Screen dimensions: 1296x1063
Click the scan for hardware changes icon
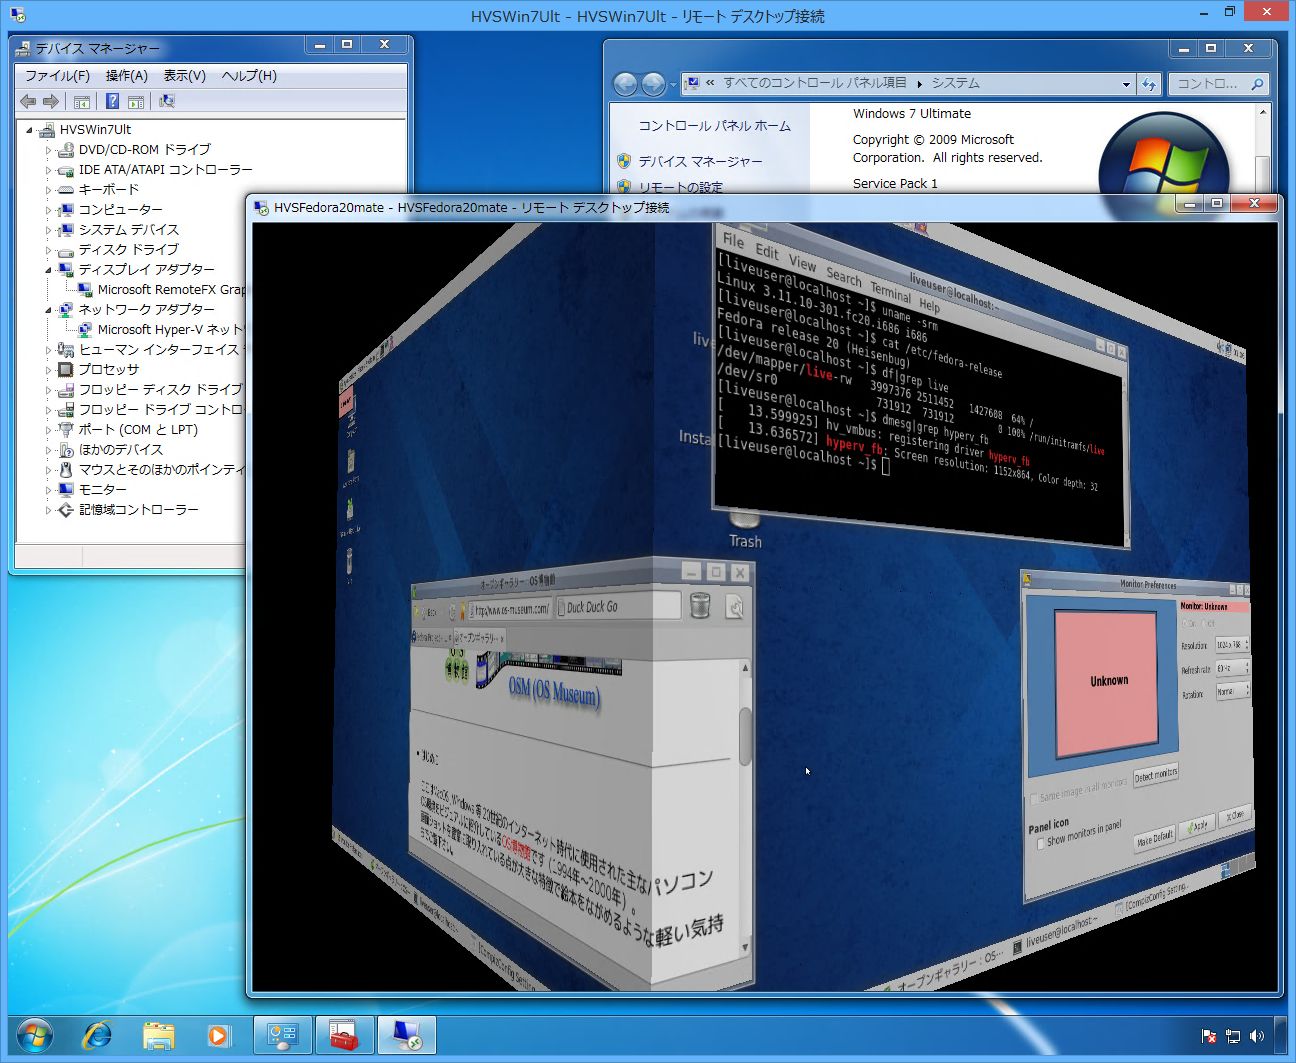point(166,101)
